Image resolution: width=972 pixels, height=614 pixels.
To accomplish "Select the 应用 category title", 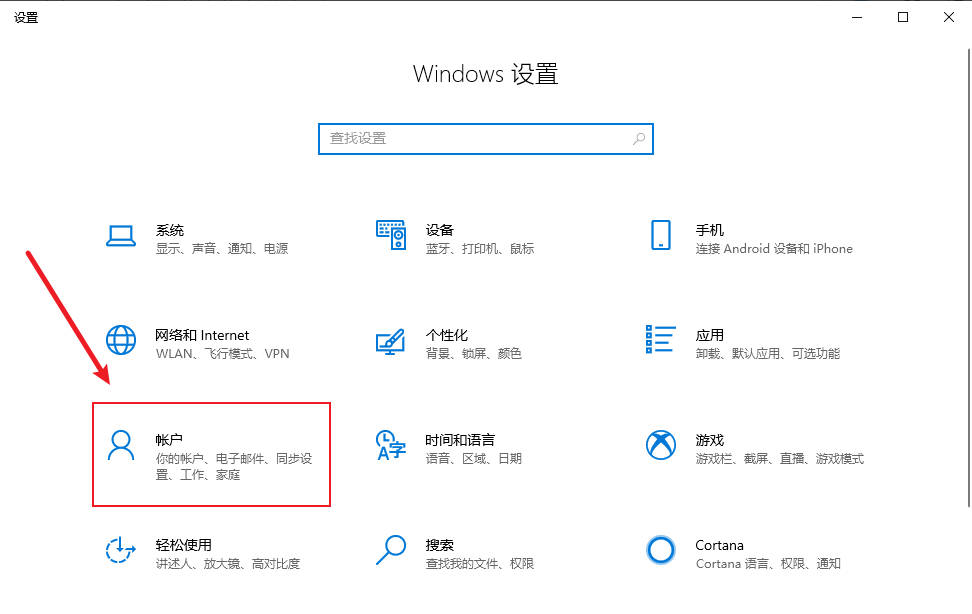I will click(x=710, y=336).
